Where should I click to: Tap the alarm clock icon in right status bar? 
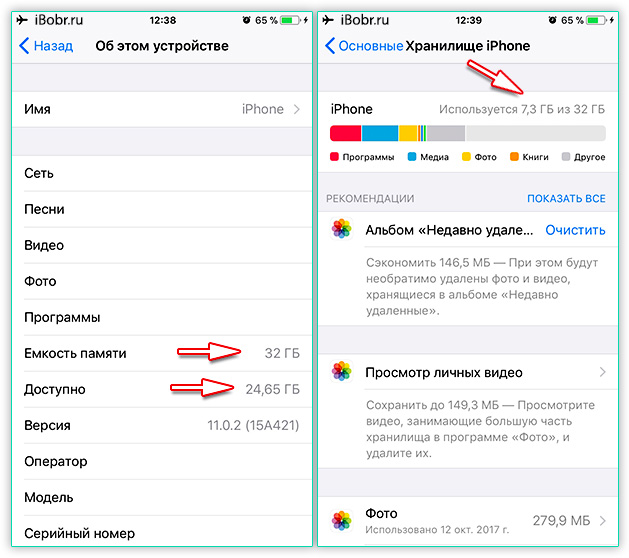(552, 20)
